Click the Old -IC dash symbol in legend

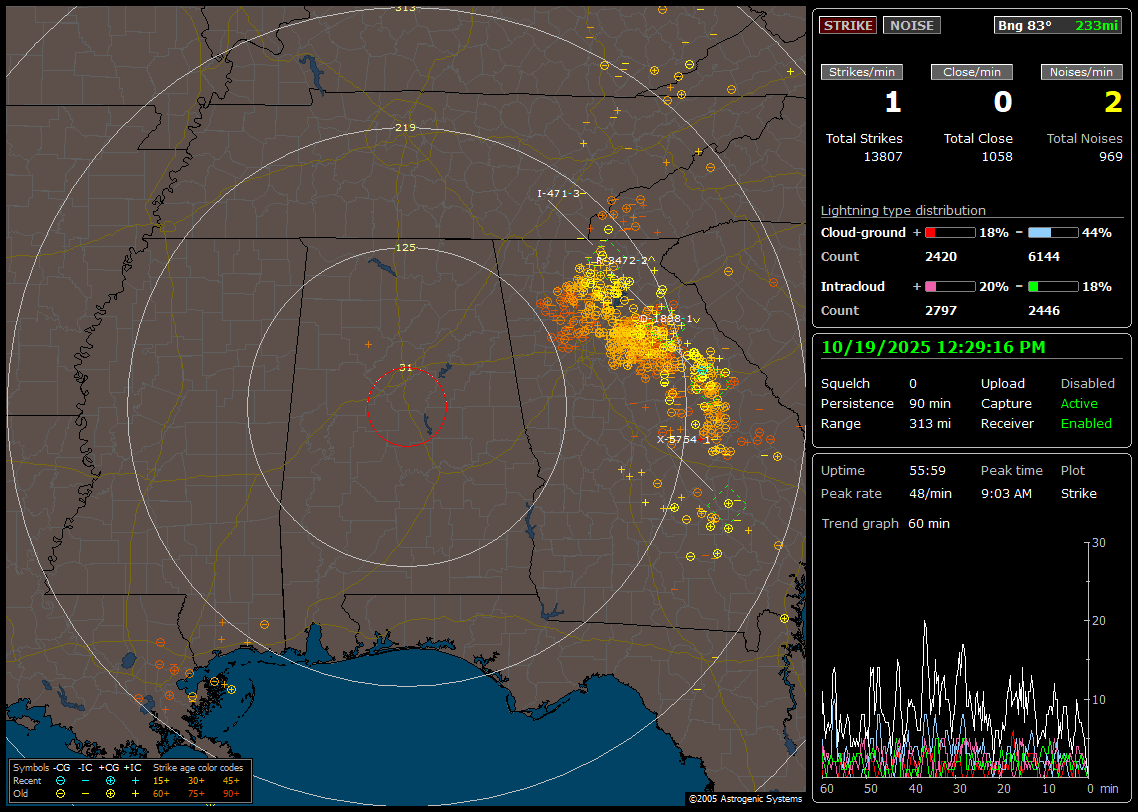(85, 793)
